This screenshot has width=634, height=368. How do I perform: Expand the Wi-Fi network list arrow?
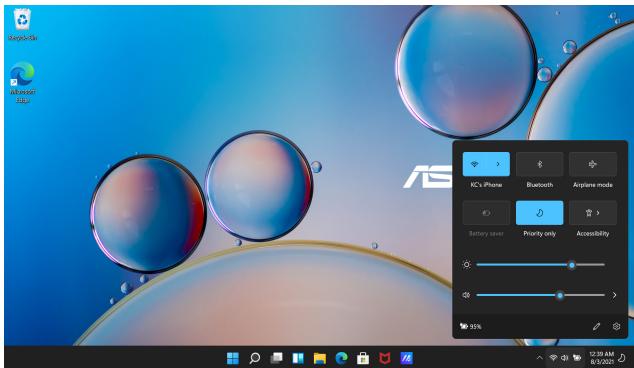(498, 164)
